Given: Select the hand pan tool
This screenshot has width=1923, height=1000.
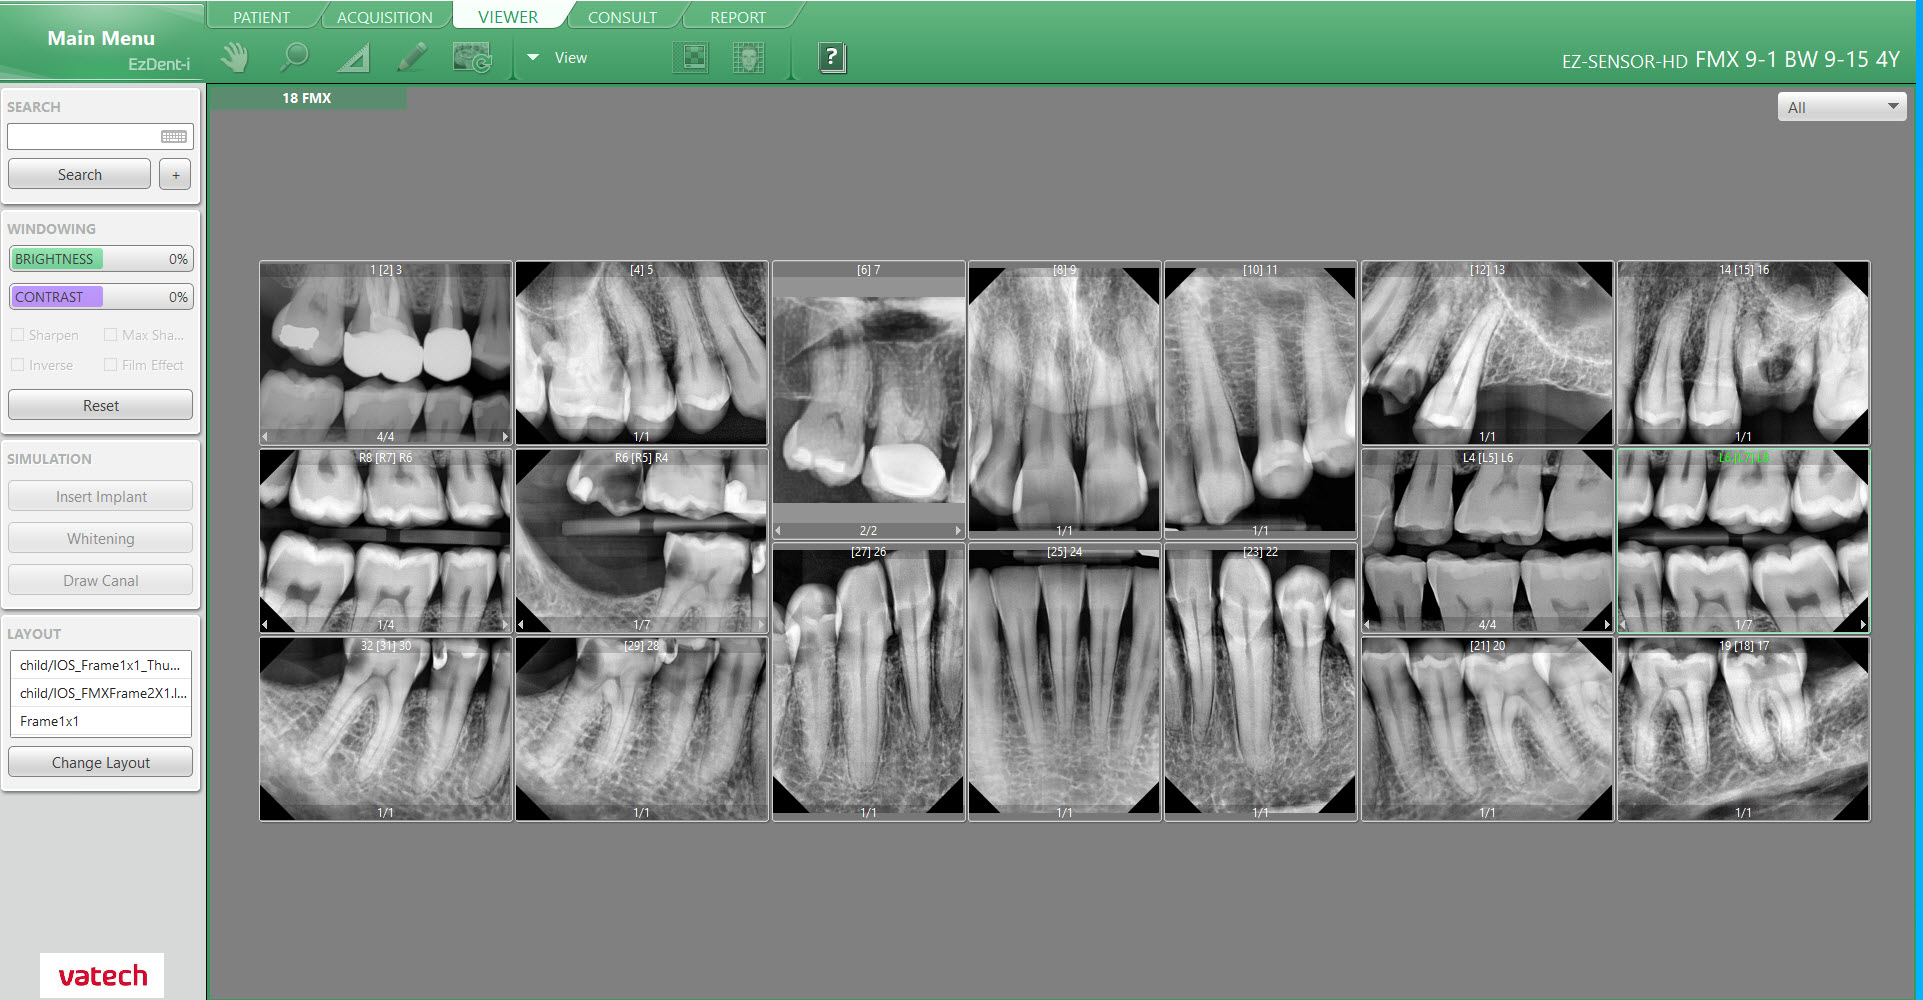Looking at the screenshot, I should 235,58.
